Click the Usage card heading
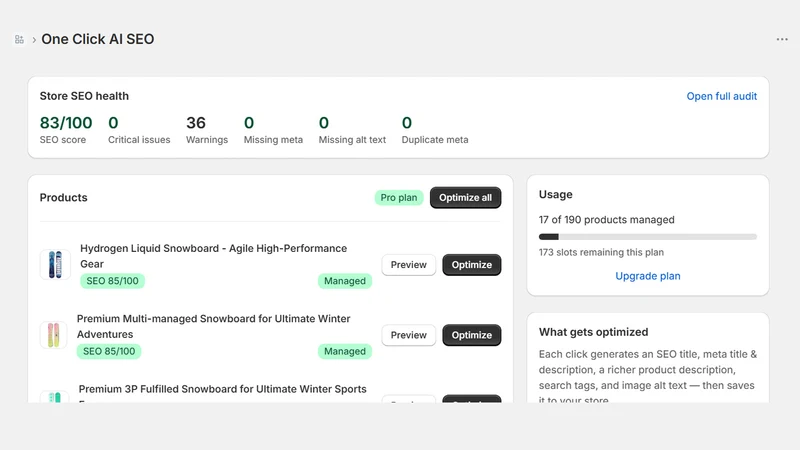Viewport: 800px width, 450px height. click(556, 194)
